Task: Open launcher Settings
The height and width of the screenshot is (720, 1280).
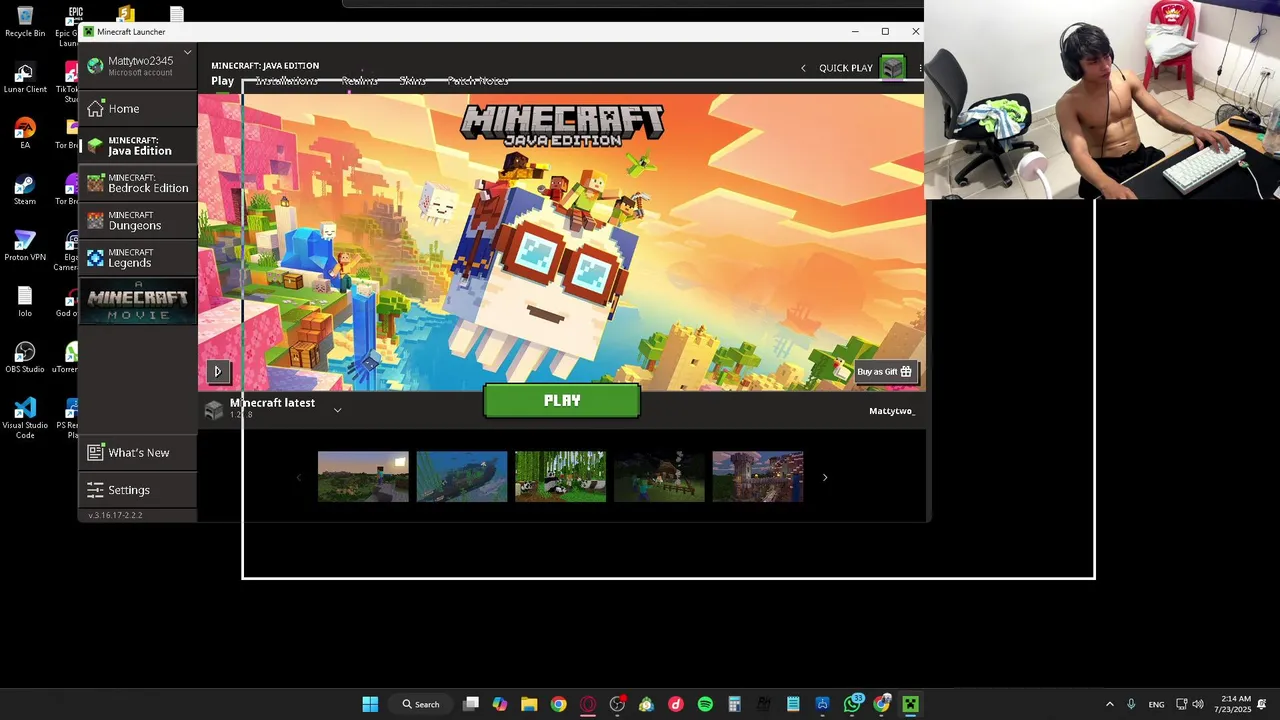Action: (138, 490)
